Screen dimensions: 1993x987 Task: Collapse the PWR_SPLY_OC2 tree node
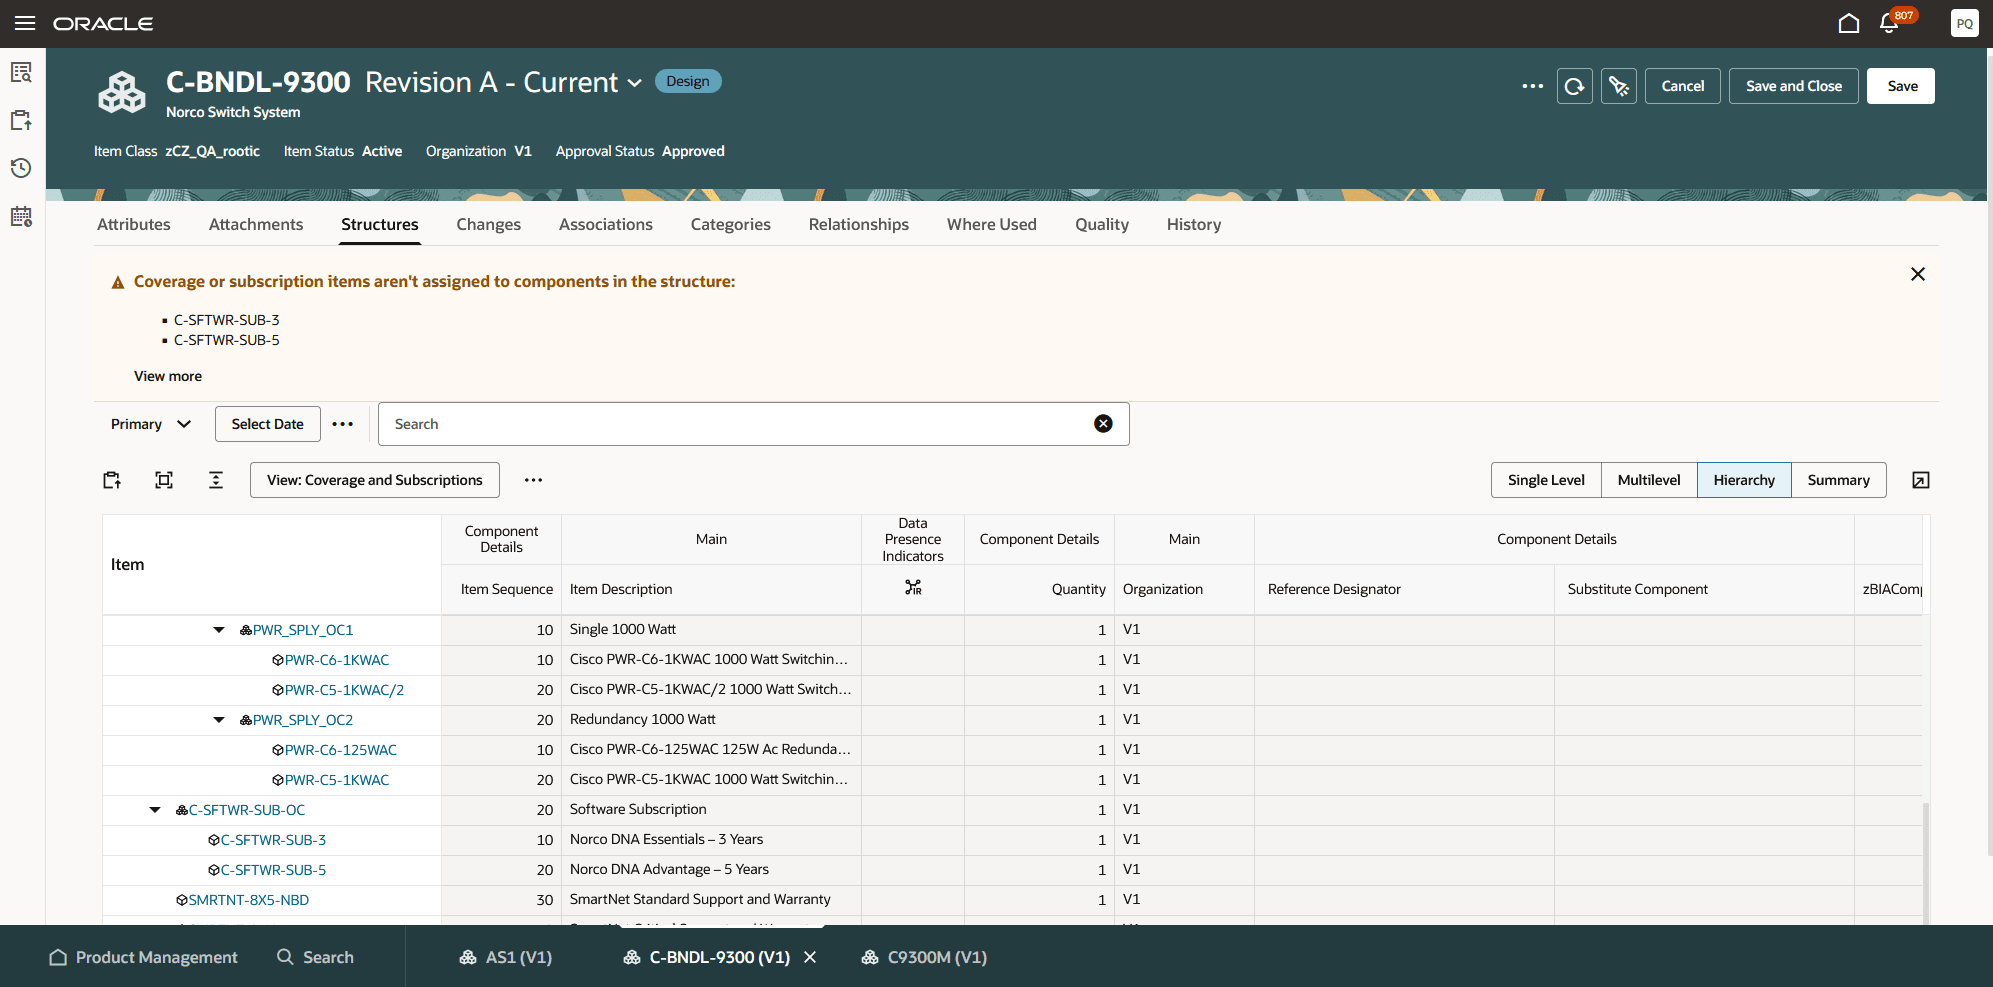tap(219, 720)
